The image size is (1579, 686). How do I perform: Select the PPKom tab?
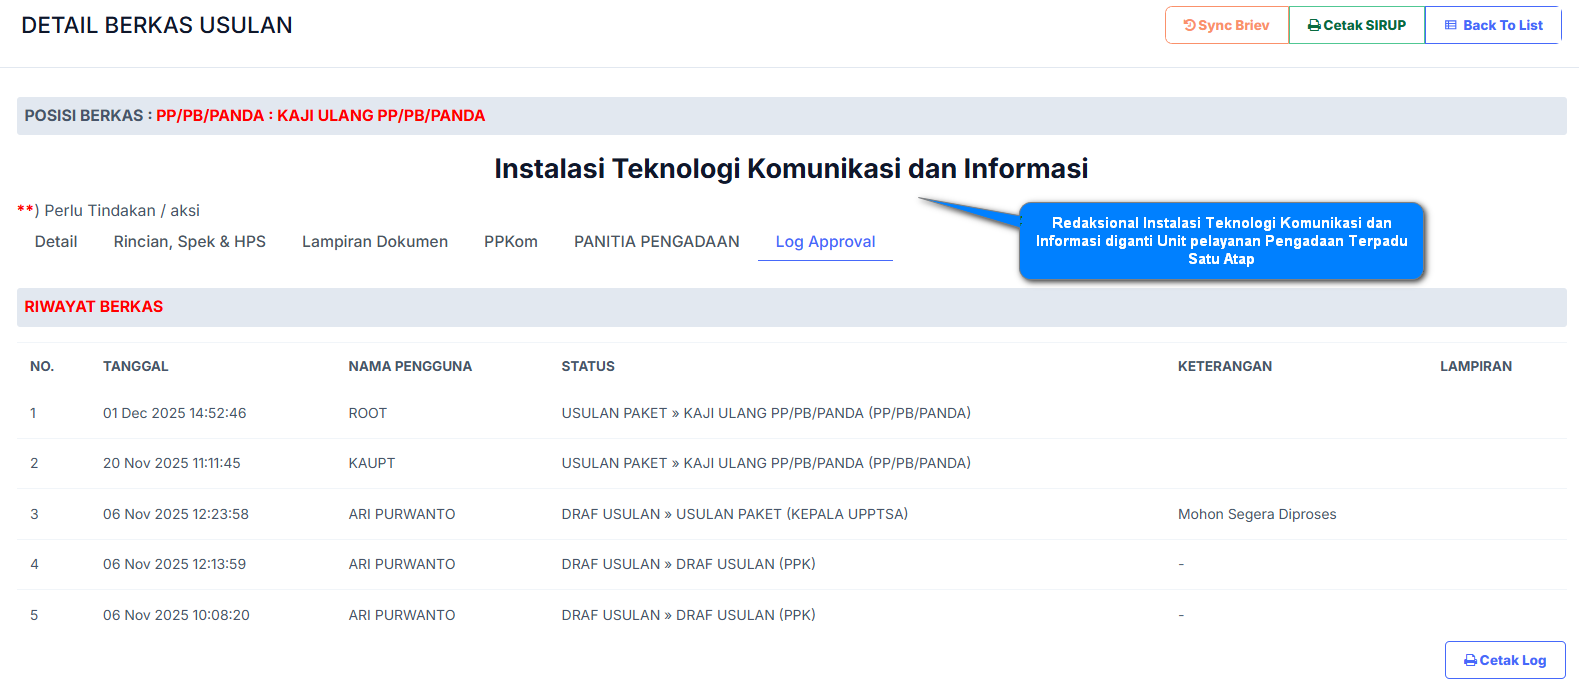point(511,242)
